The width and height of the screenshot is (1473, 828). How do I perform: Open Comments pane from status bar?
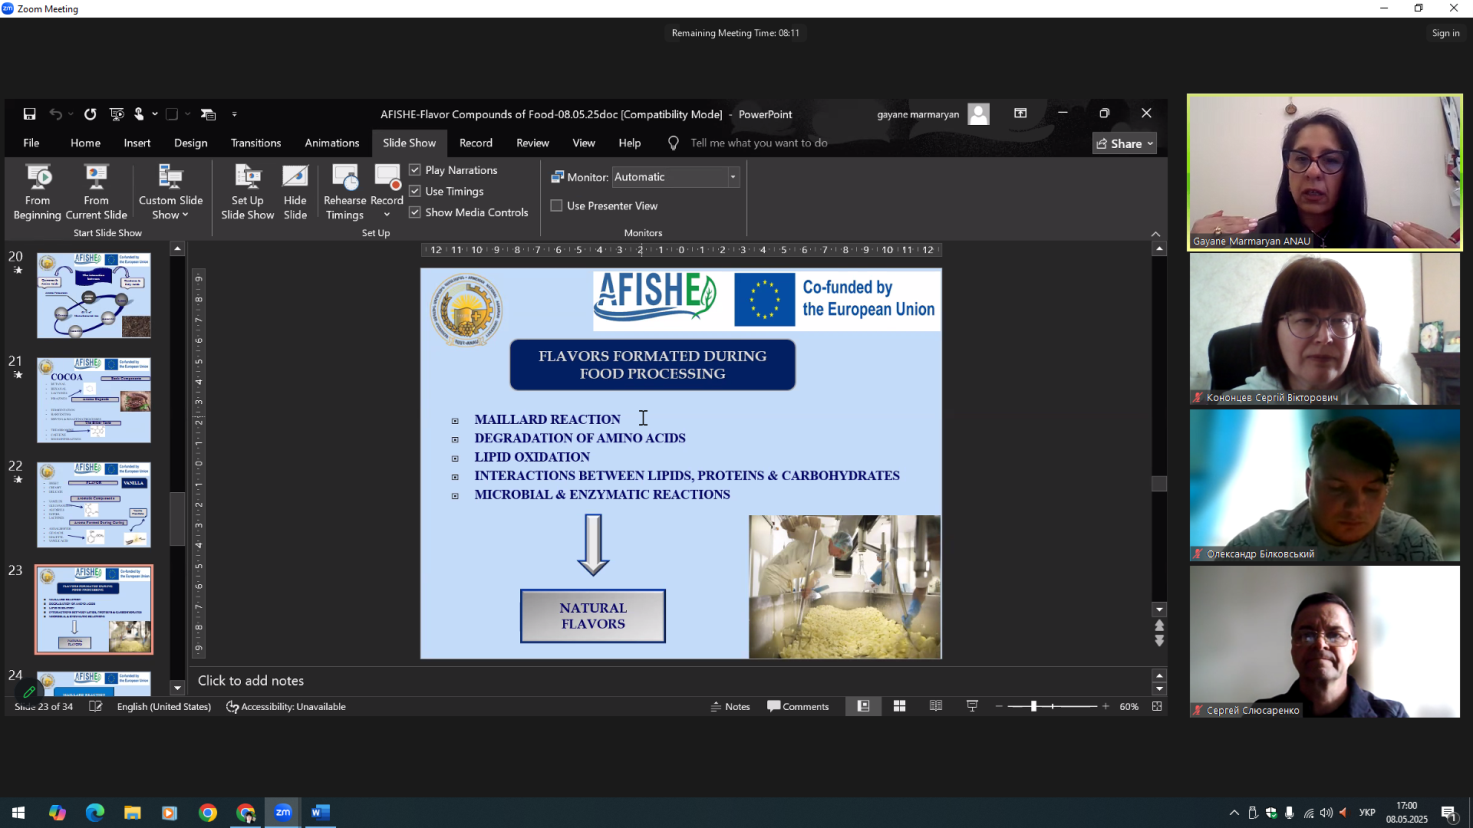(x=798, y=706)
